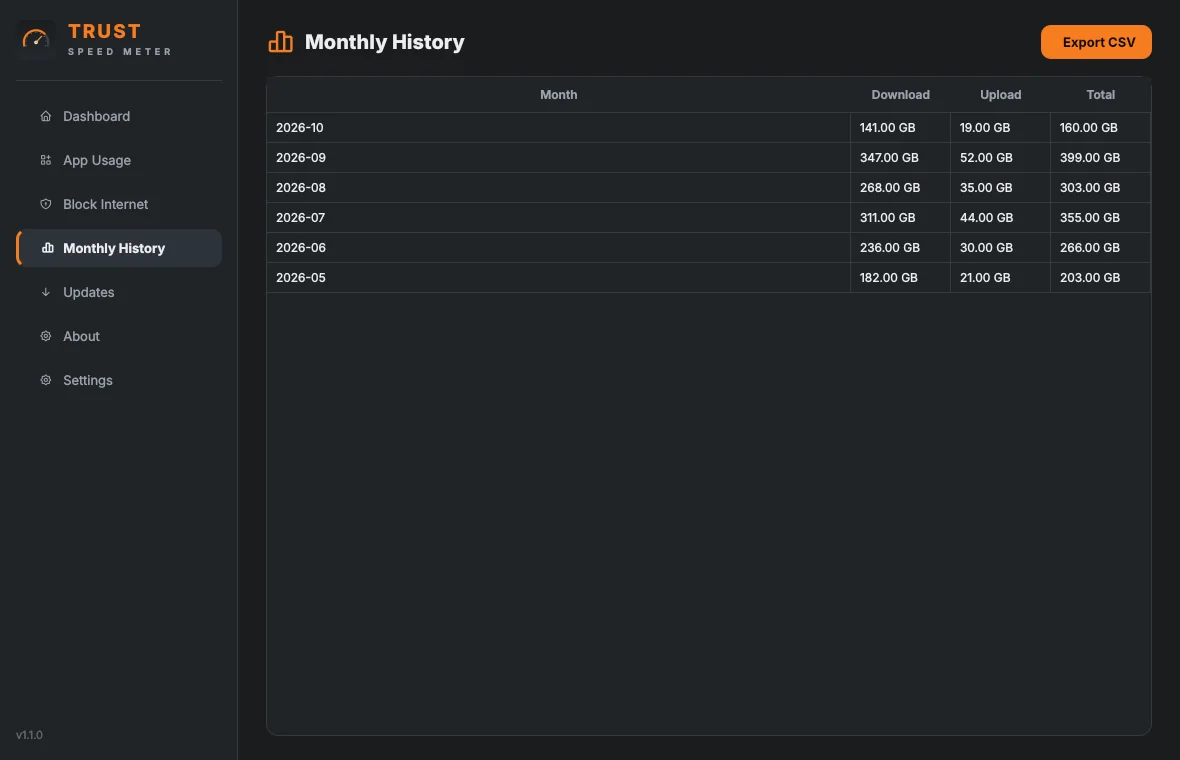
Task: Open Settings from sidebar
Action: pyautogui.click(x=119, y=380)
